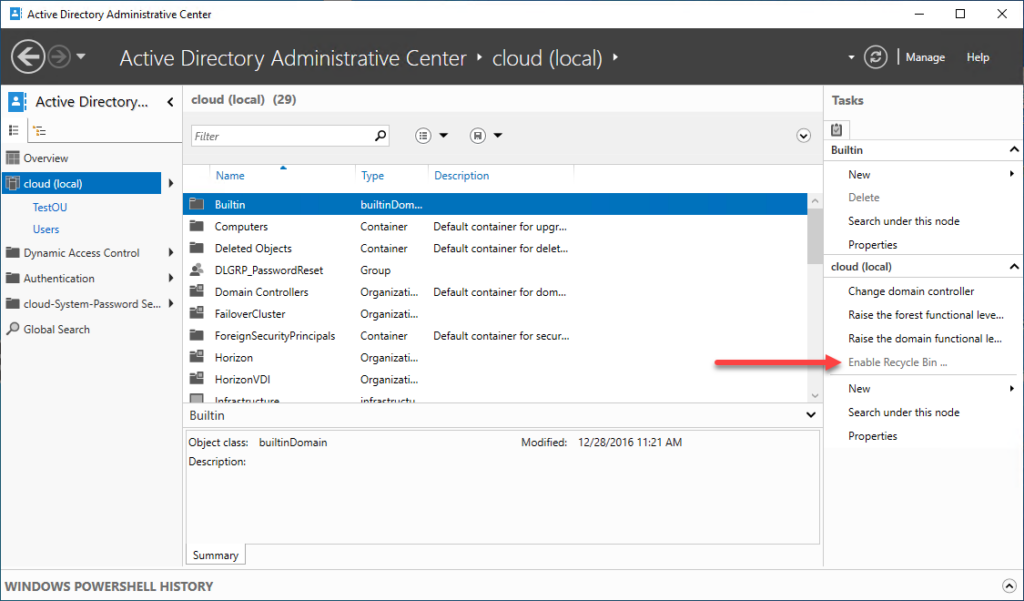The image size is (1024, 601).
Task: Select the Horizon row
Action: pyautogui.click(x=495, y=357)
